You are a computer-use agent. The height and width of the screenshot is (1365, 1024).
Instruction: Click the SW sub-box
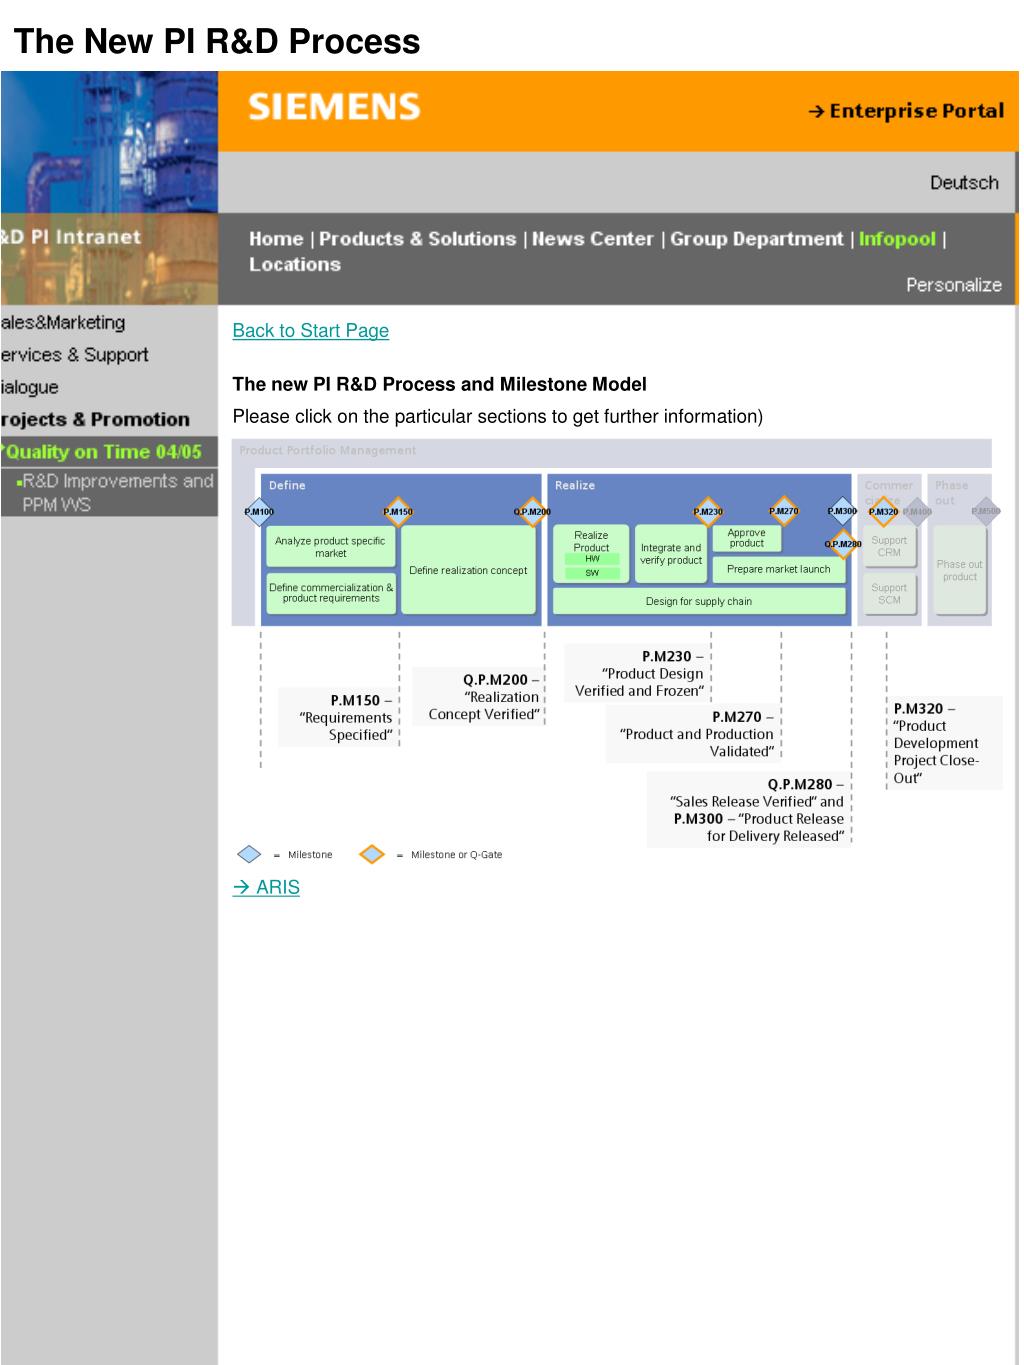click(592, 573)
